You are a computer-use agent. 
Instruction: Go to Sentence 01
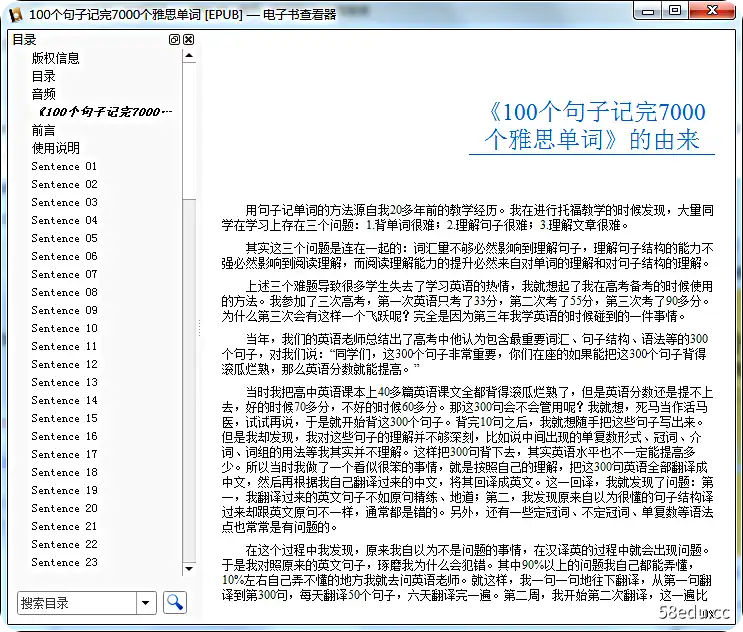click(x=64, y=166)
